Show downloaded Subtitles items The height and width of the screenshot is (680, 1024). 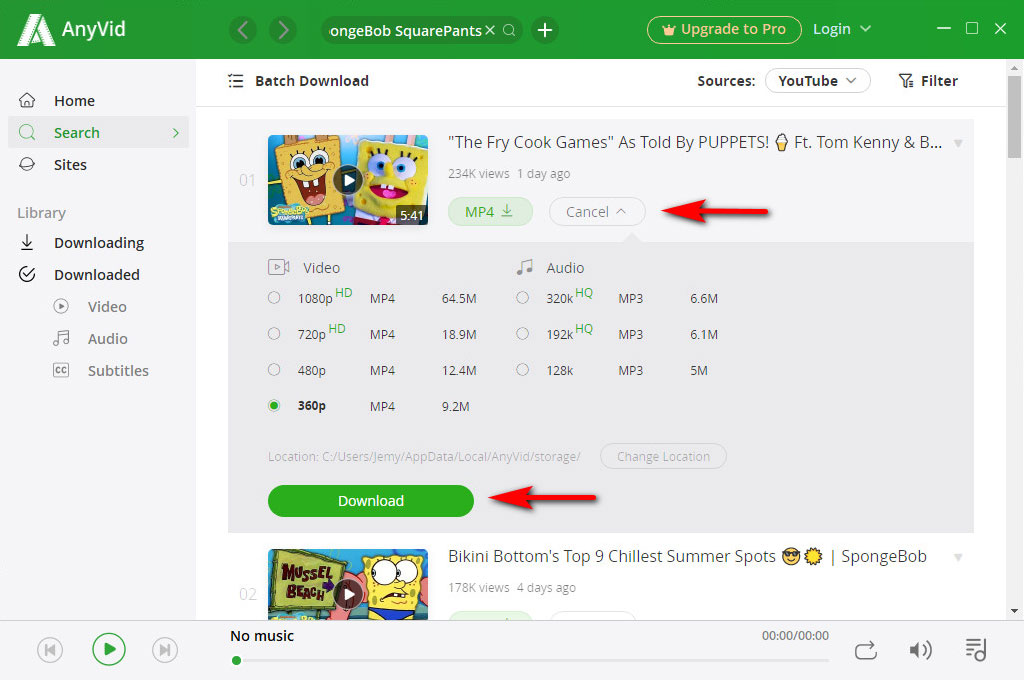point(118,371)
